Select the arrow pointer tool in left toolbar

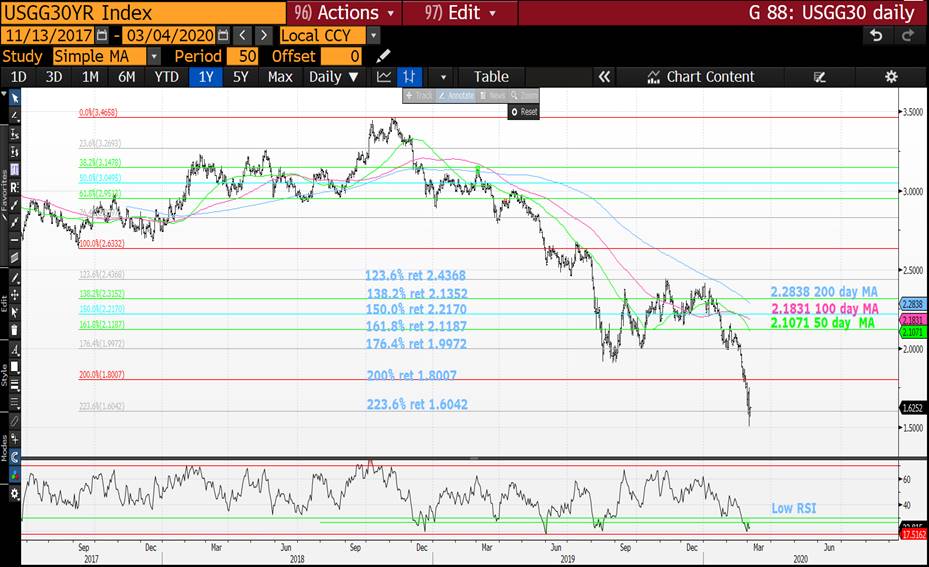(x=14, y=98)
